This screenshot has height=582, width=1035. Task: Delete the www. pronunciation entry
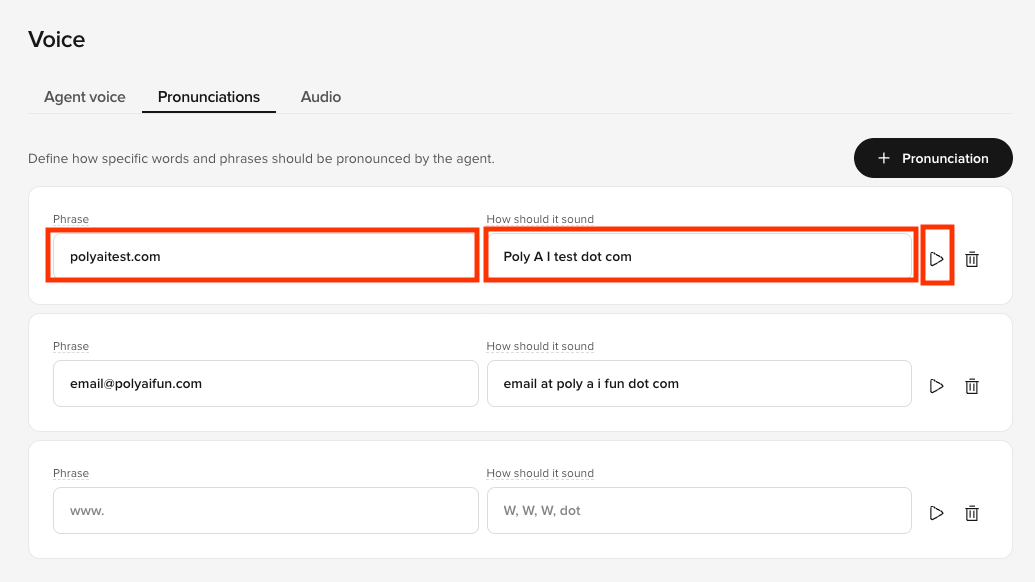point(972,513)
